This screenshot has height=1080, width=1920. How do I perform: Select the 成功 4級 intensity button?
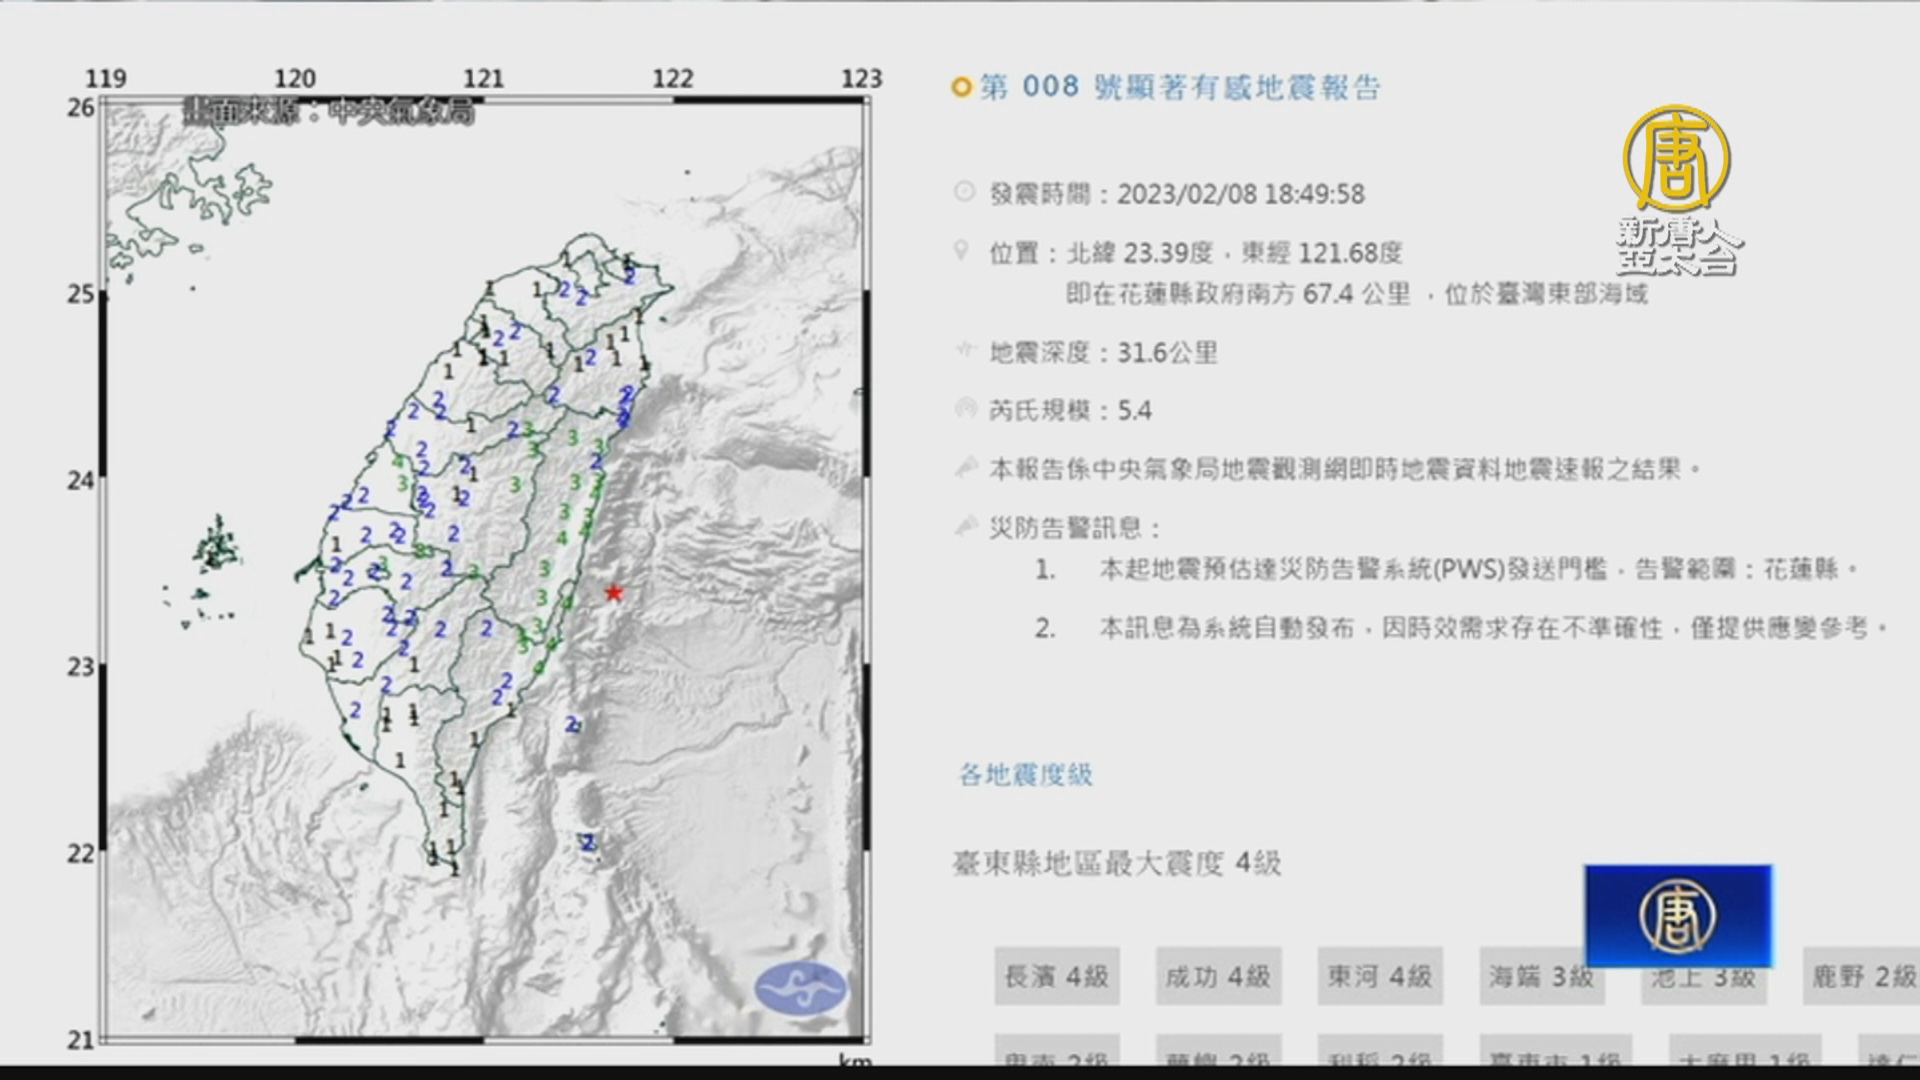click(1218, 976)
